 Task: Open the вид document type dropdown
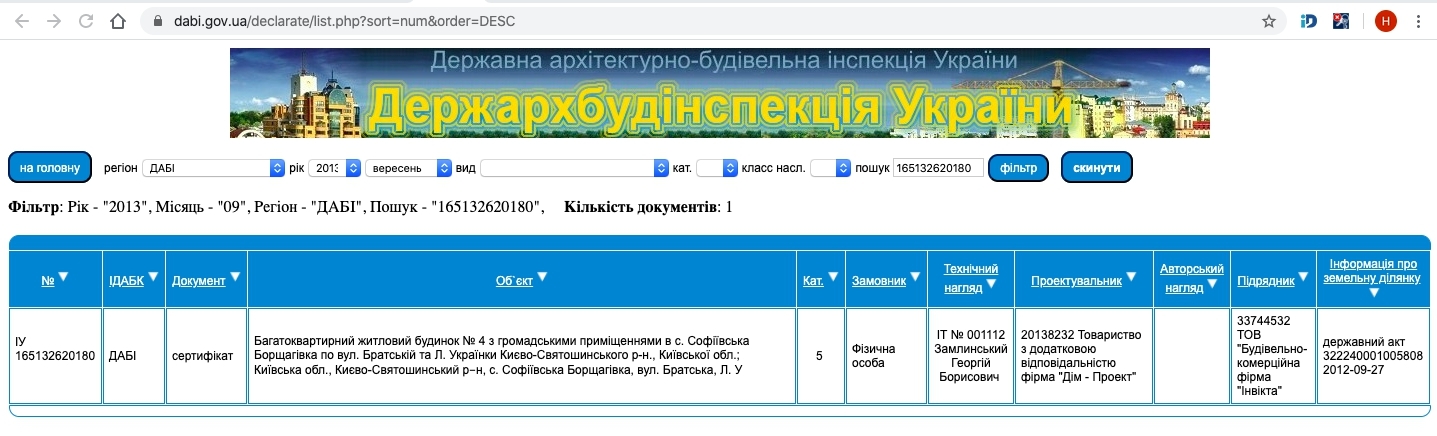tap(574, 168)
